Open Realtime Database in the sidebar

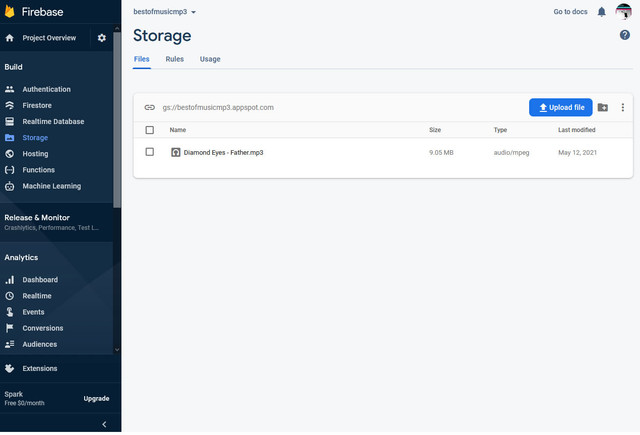click(x=53, y=122)
